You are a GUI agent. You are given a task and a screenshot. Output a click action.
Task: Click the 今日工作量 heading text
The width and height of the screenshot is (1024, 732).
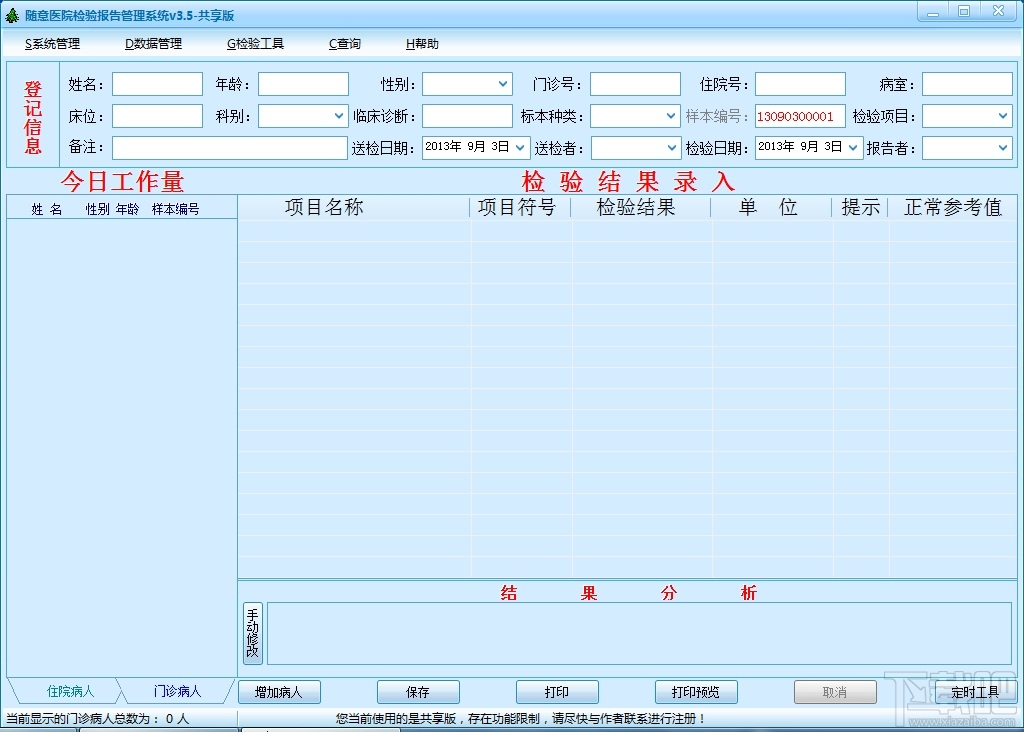(x=123, y=182)
